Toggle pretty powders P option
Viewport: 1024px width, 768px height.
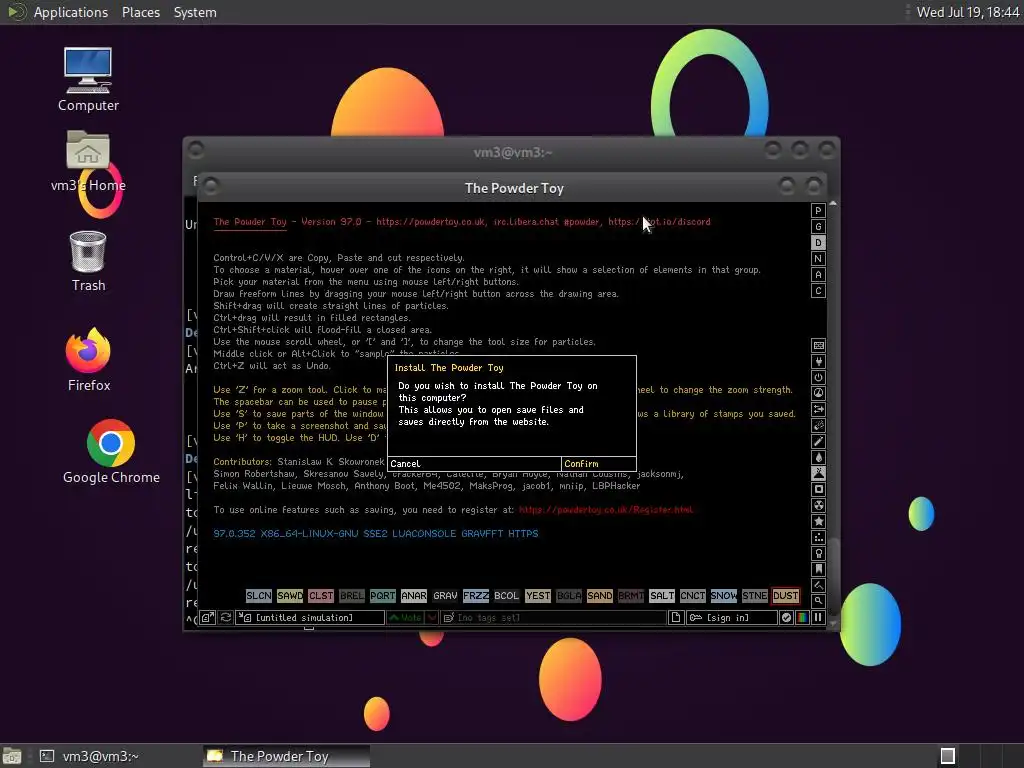[818, 210]
